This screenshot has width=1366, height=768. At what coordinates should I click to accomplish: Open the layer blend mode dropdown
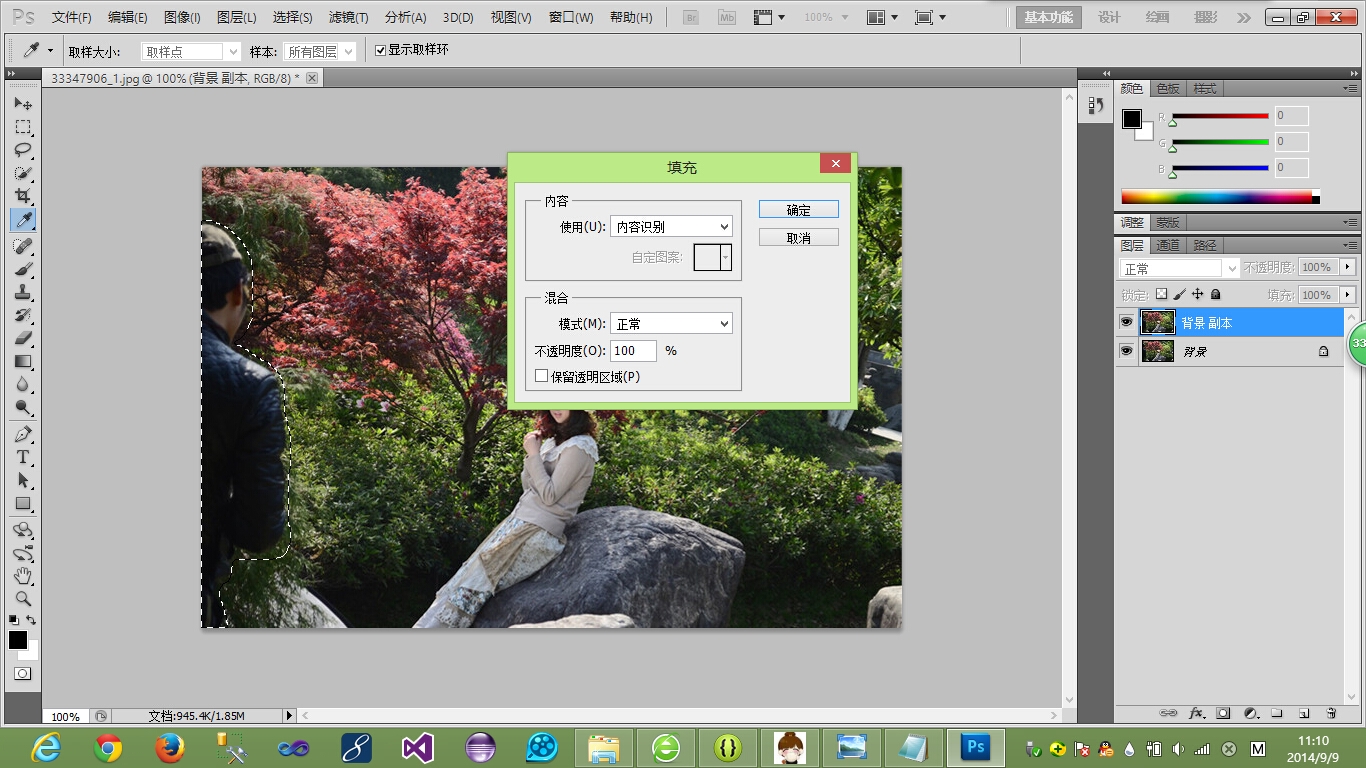[x=1179, y=268]
